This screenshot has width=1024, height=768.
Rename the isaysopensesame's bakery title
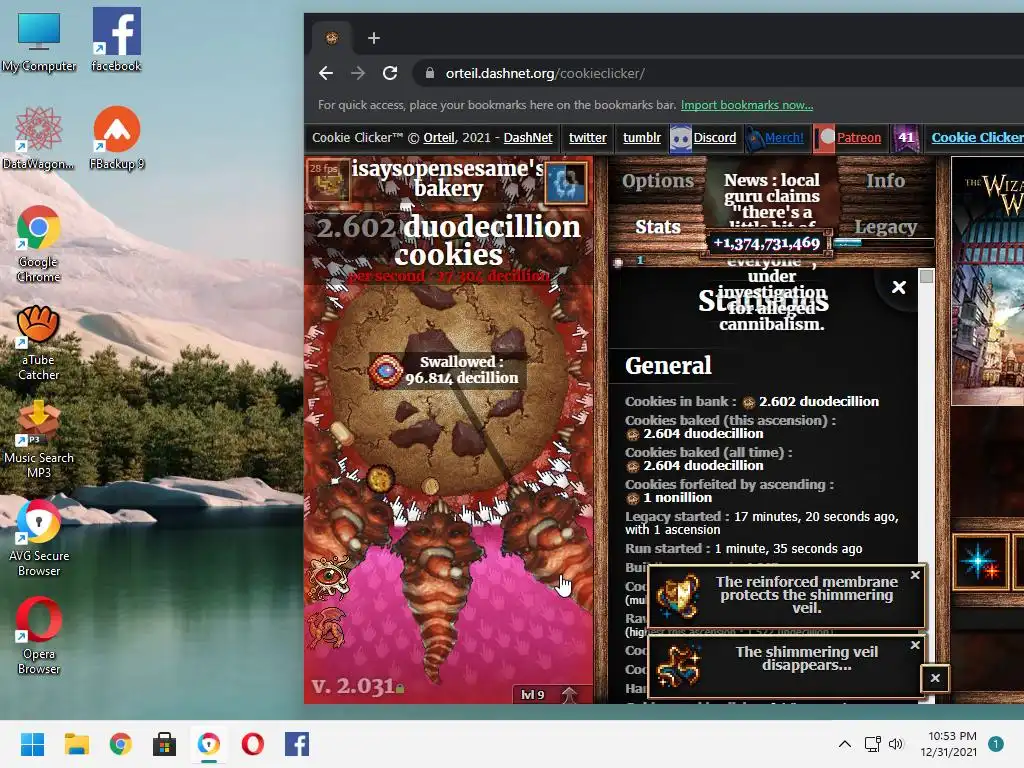click(x=448, y=178)
